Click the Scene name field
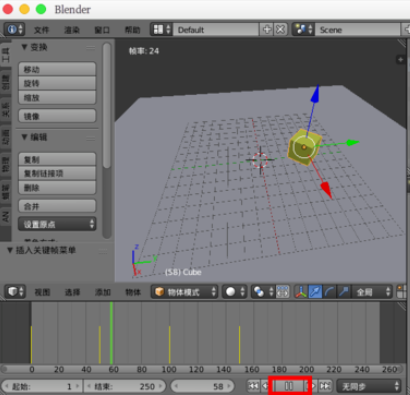Viewport: 410px width, 395px height. (357, 29)
